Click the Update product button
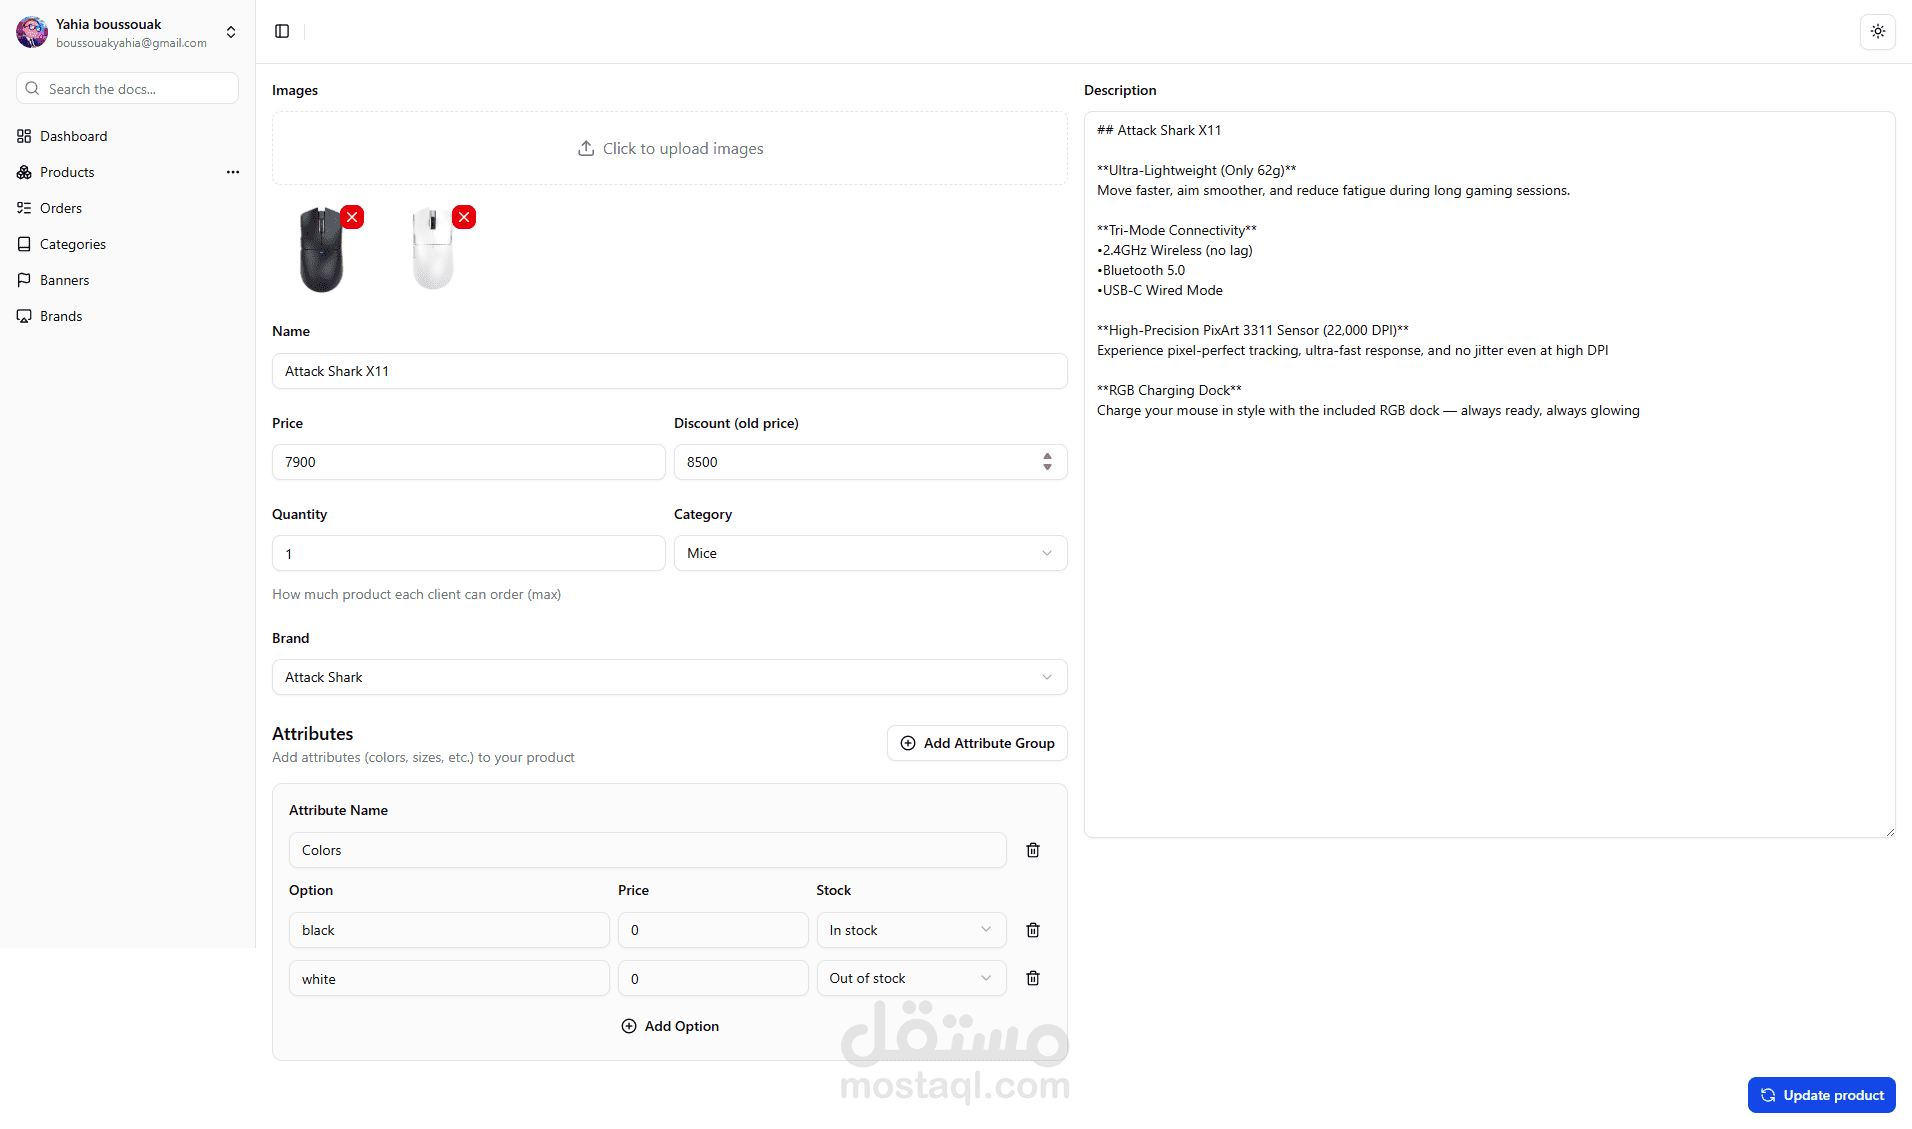Viewport: 1912px width, 1129px height. pos(1821,1095)
